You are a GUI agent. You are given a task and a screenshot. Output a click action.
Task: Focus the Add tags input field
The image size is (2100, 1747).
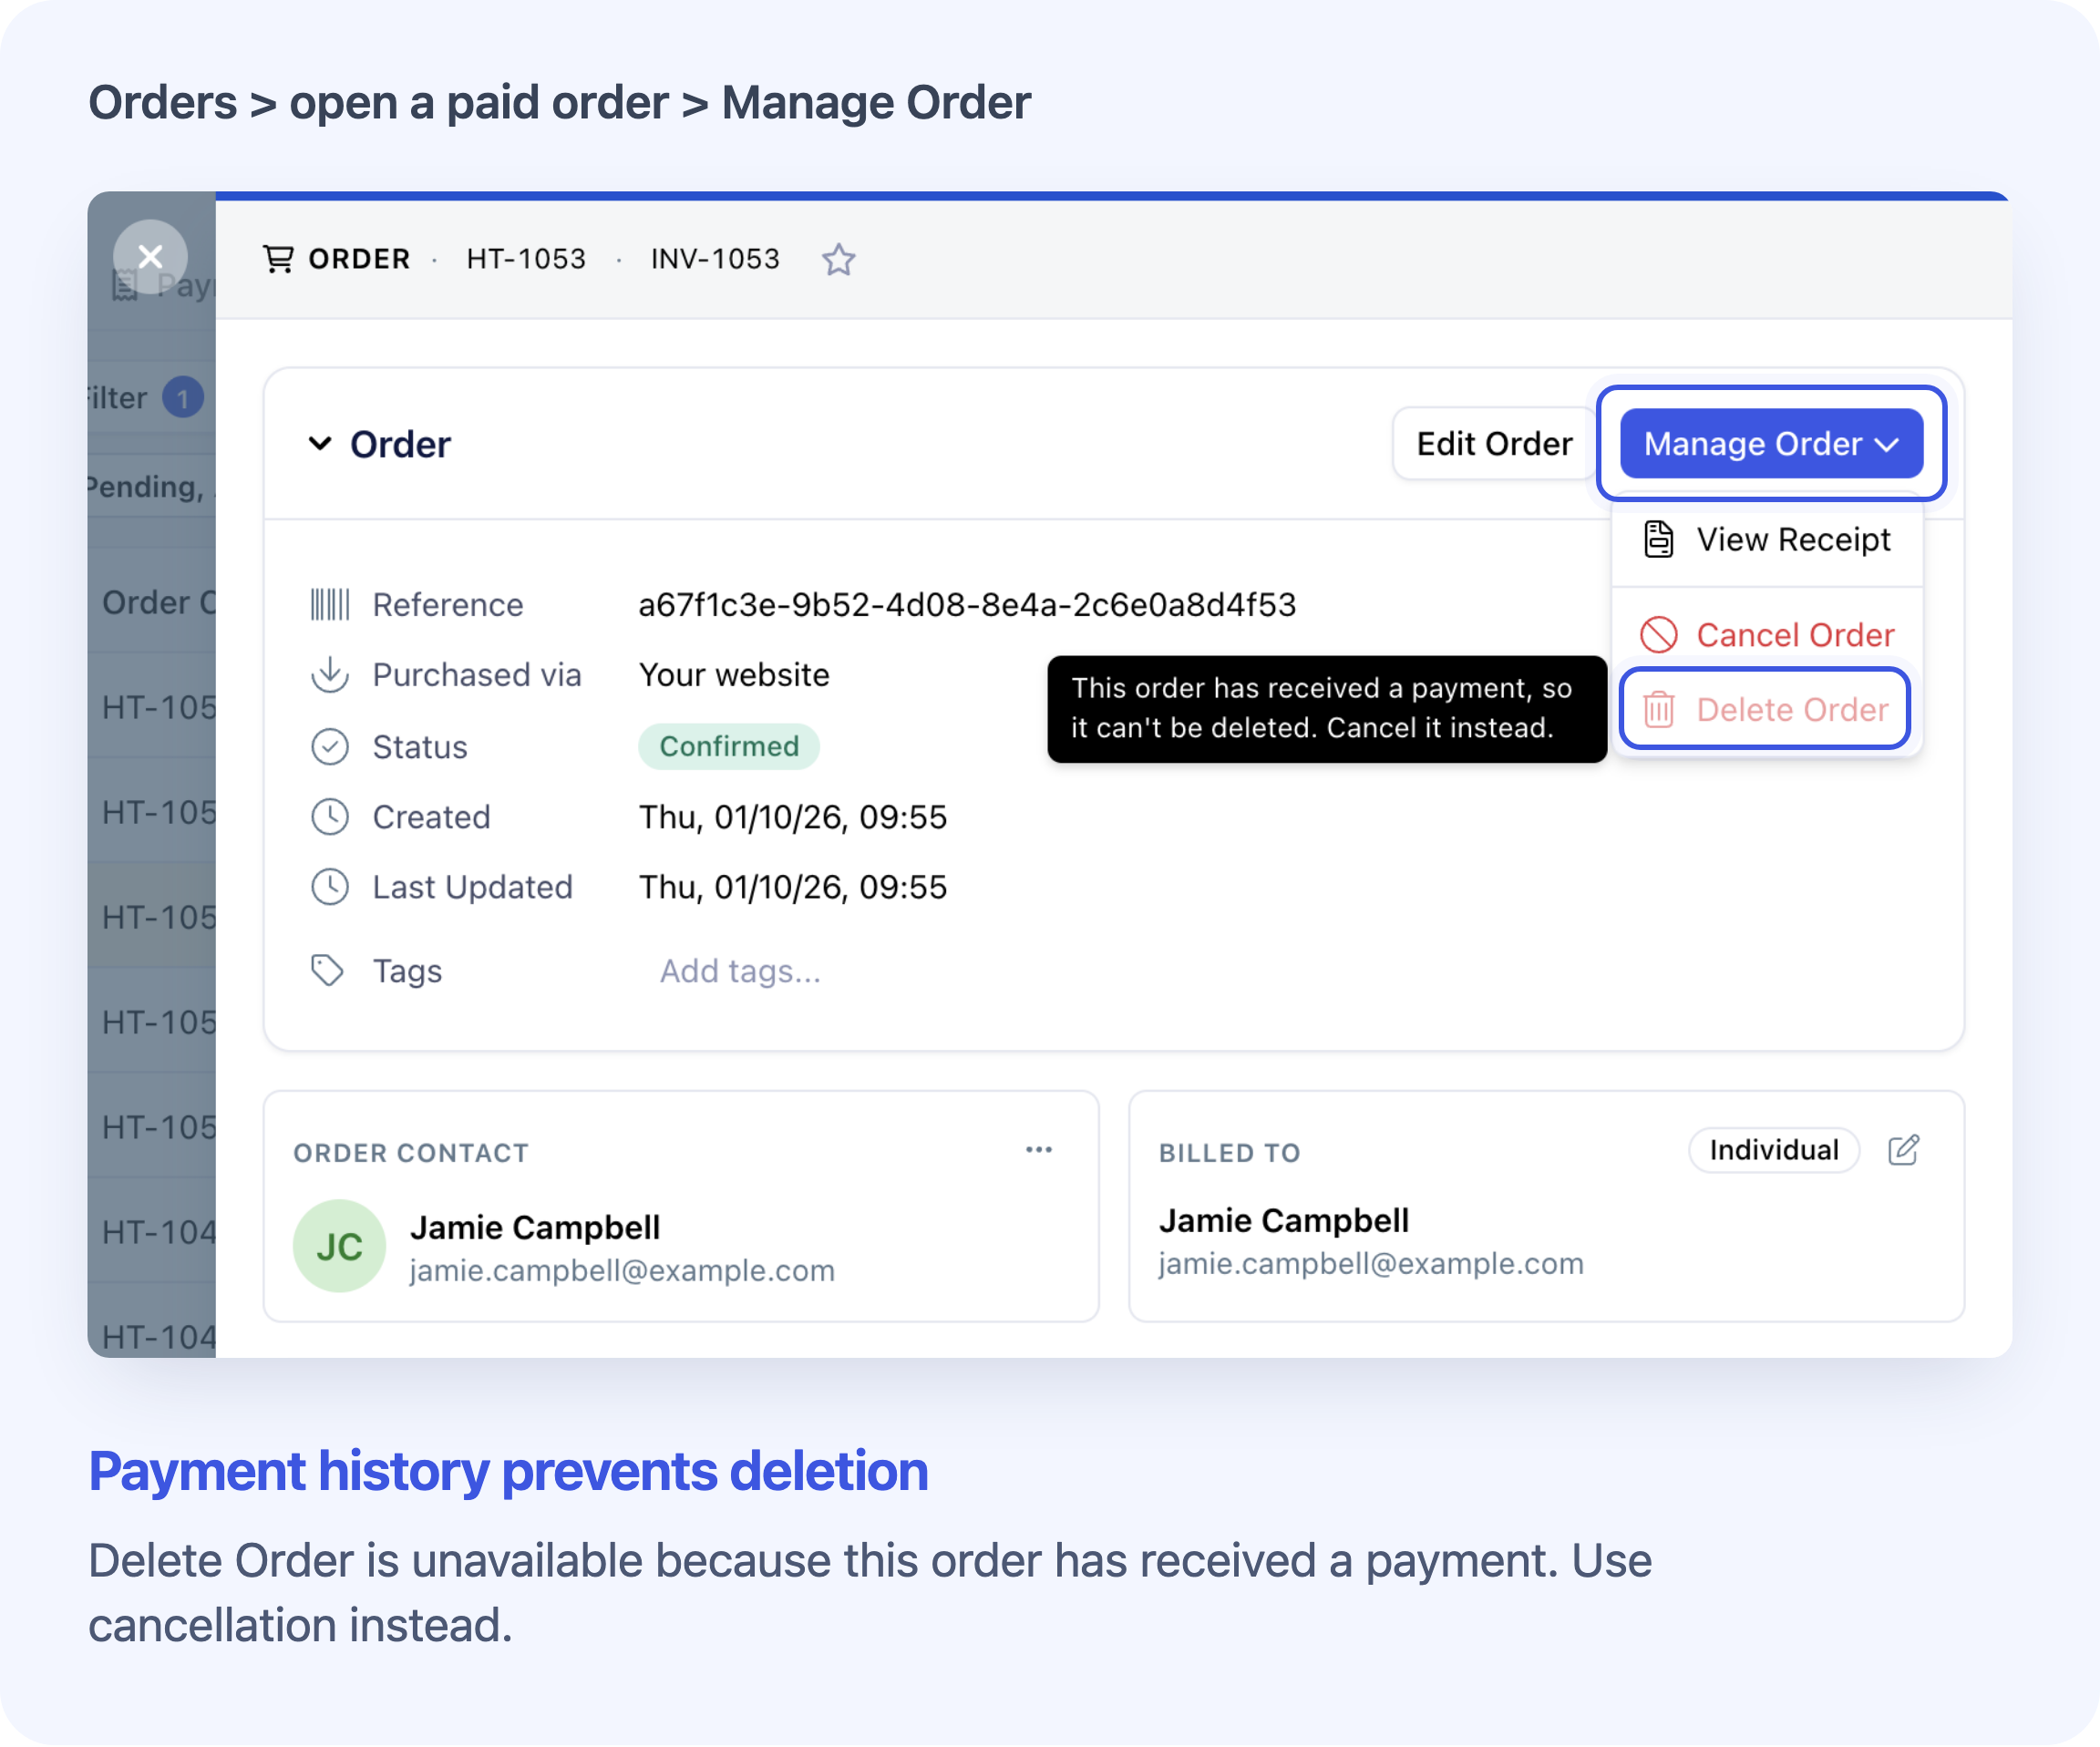740,971
